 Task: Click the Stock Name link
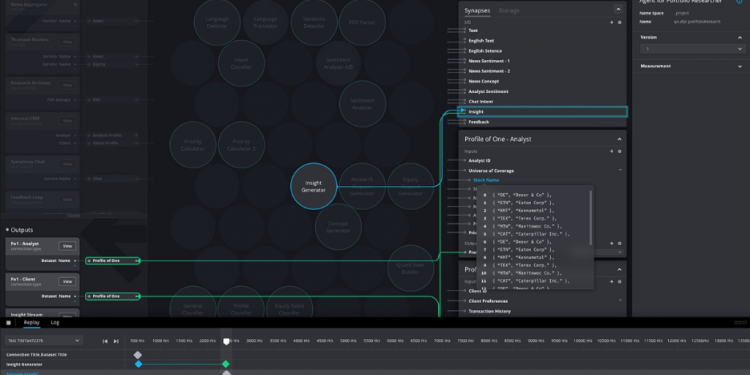coord(486,180)
